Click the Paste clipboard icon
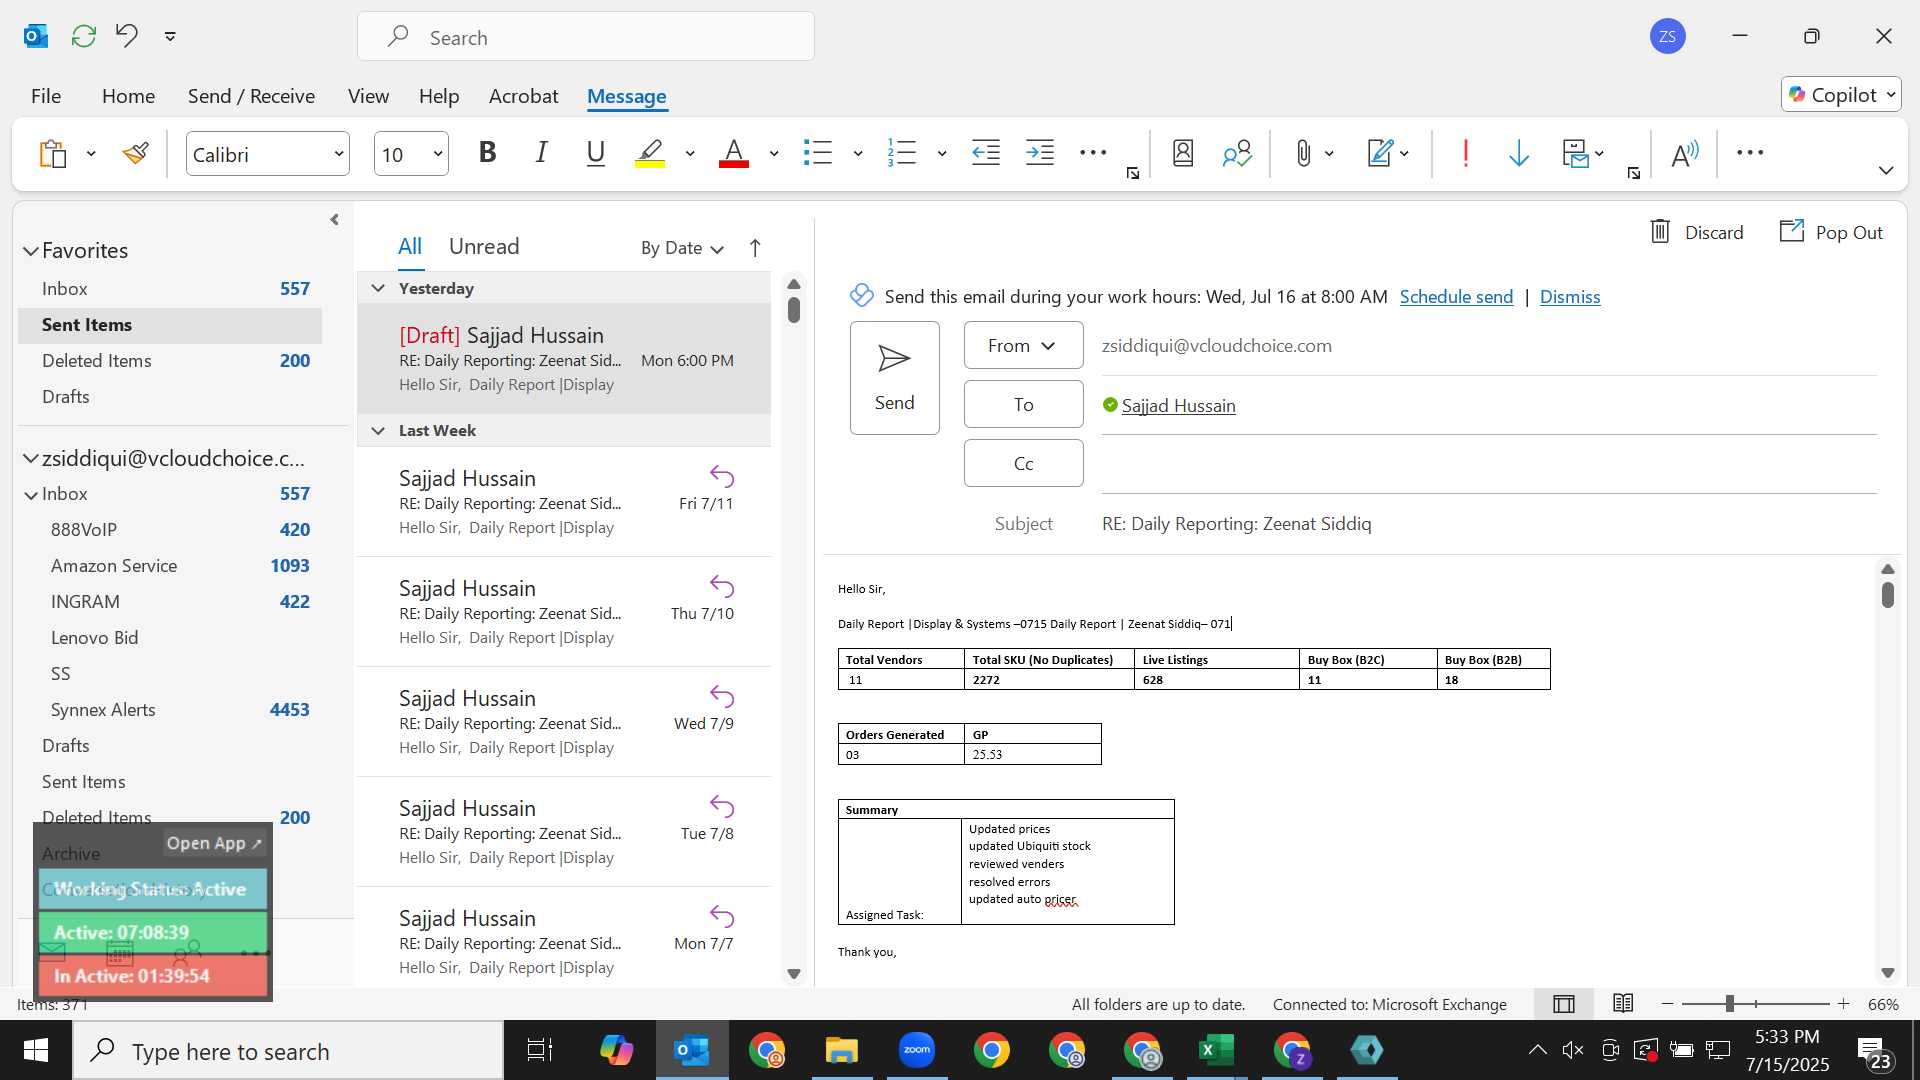The width and height of the screenshot is (1920, 1080). (53, 153)
